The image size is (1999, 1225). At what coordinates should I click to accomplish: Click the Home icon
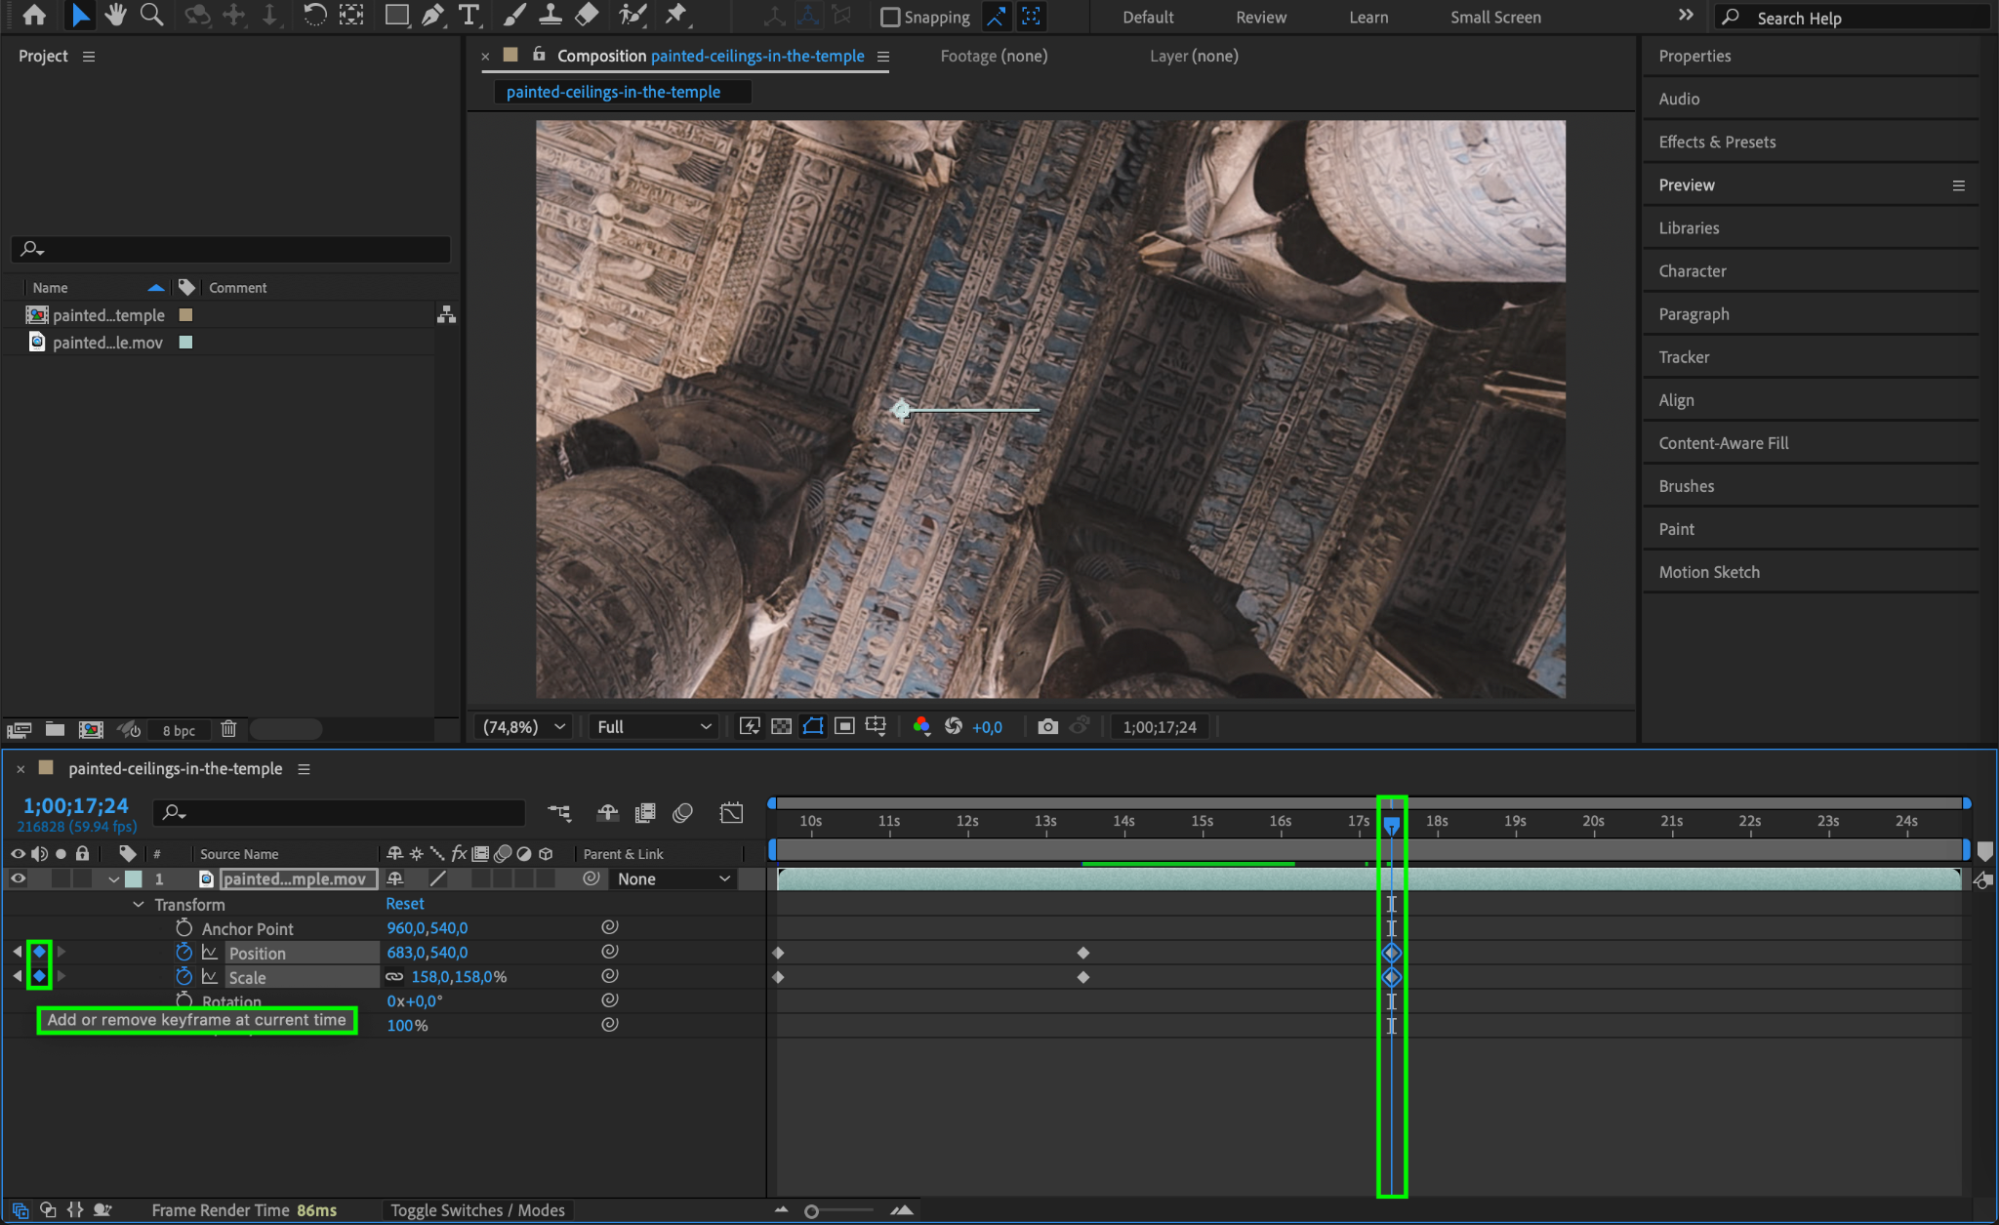click(34, 15)
